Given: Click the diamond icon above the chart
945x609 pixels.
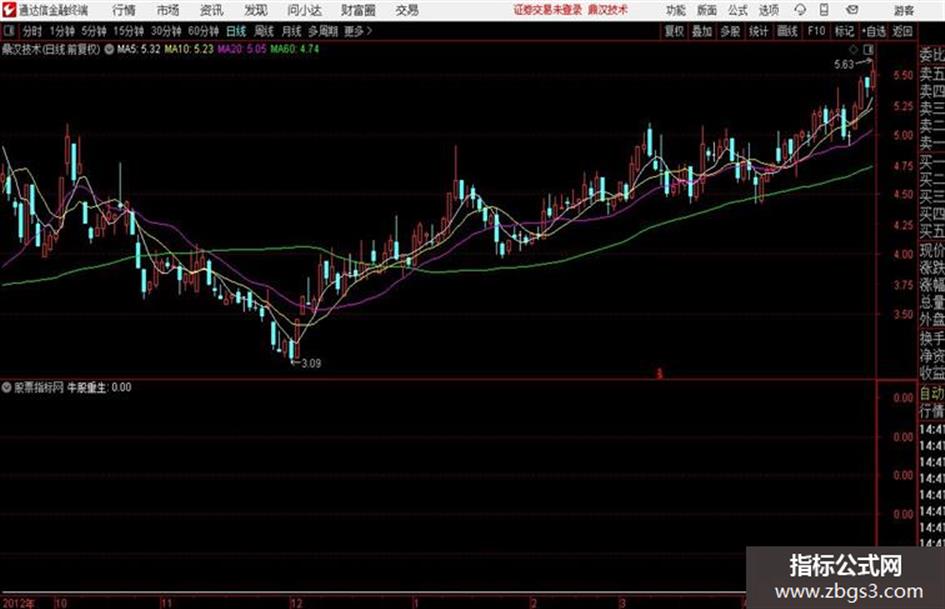Looking at the screenshot, I should pyautogui.click(x=854, y=49).
